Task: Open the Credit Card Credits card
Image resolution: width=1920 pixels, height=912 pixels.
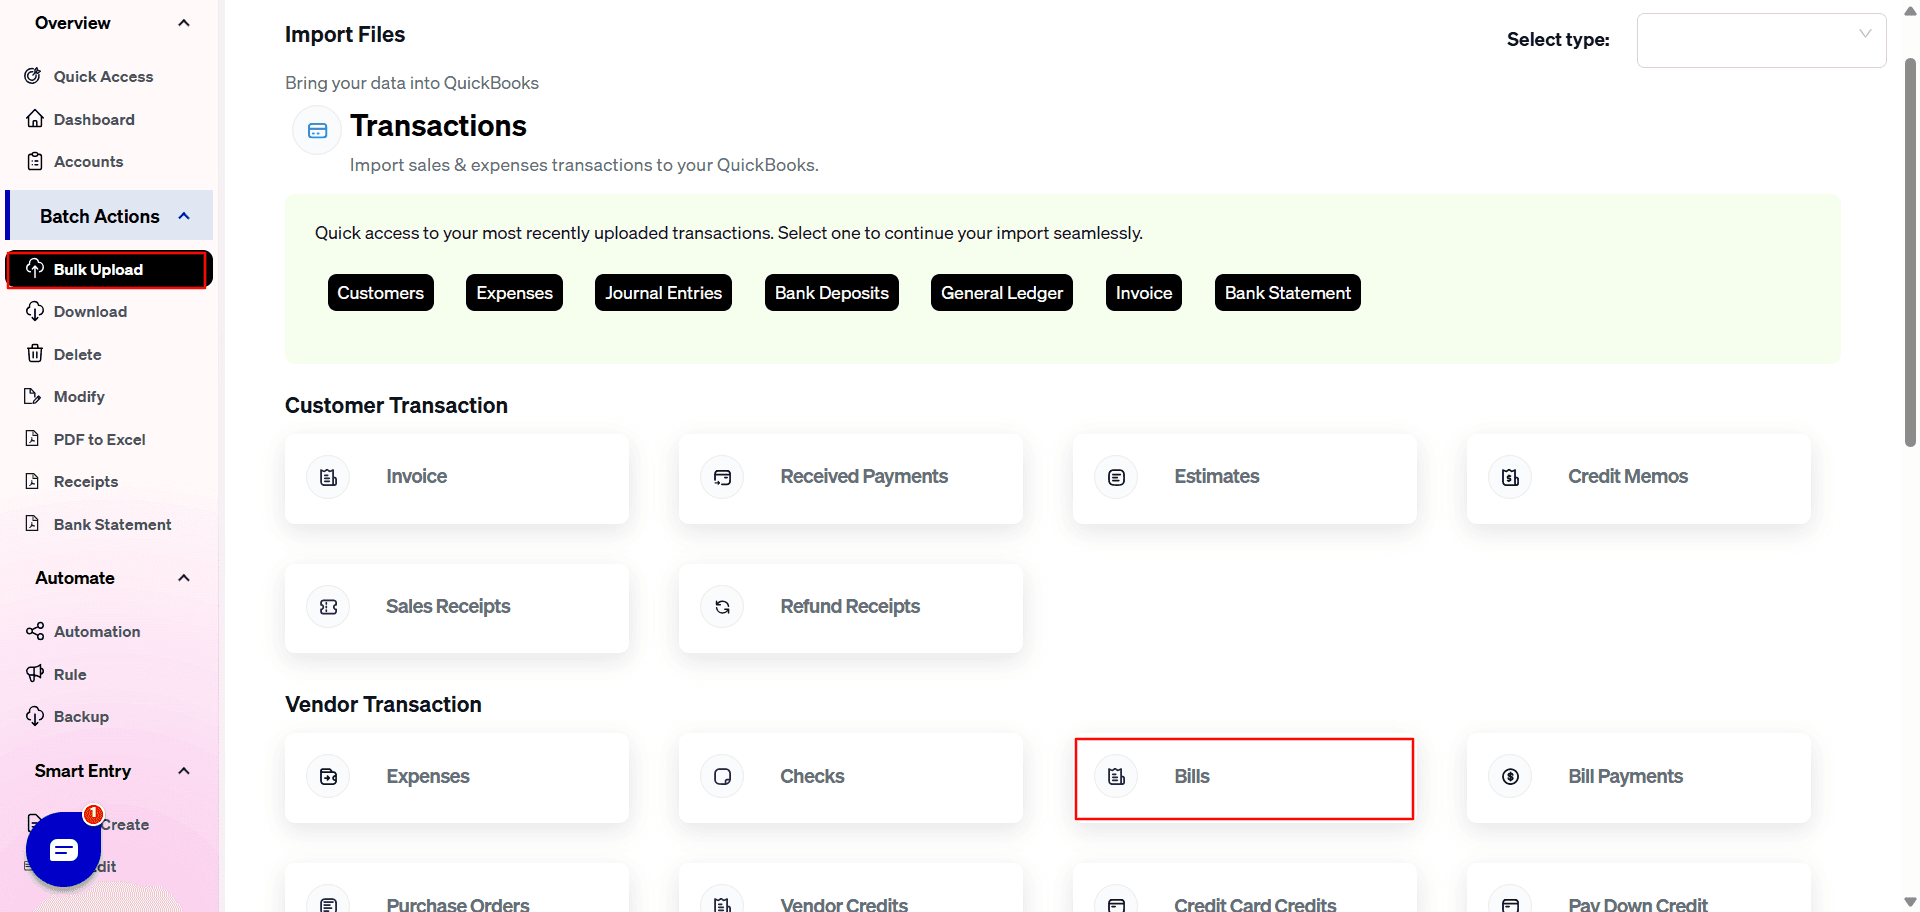Action: click(x=1245, y=888)
